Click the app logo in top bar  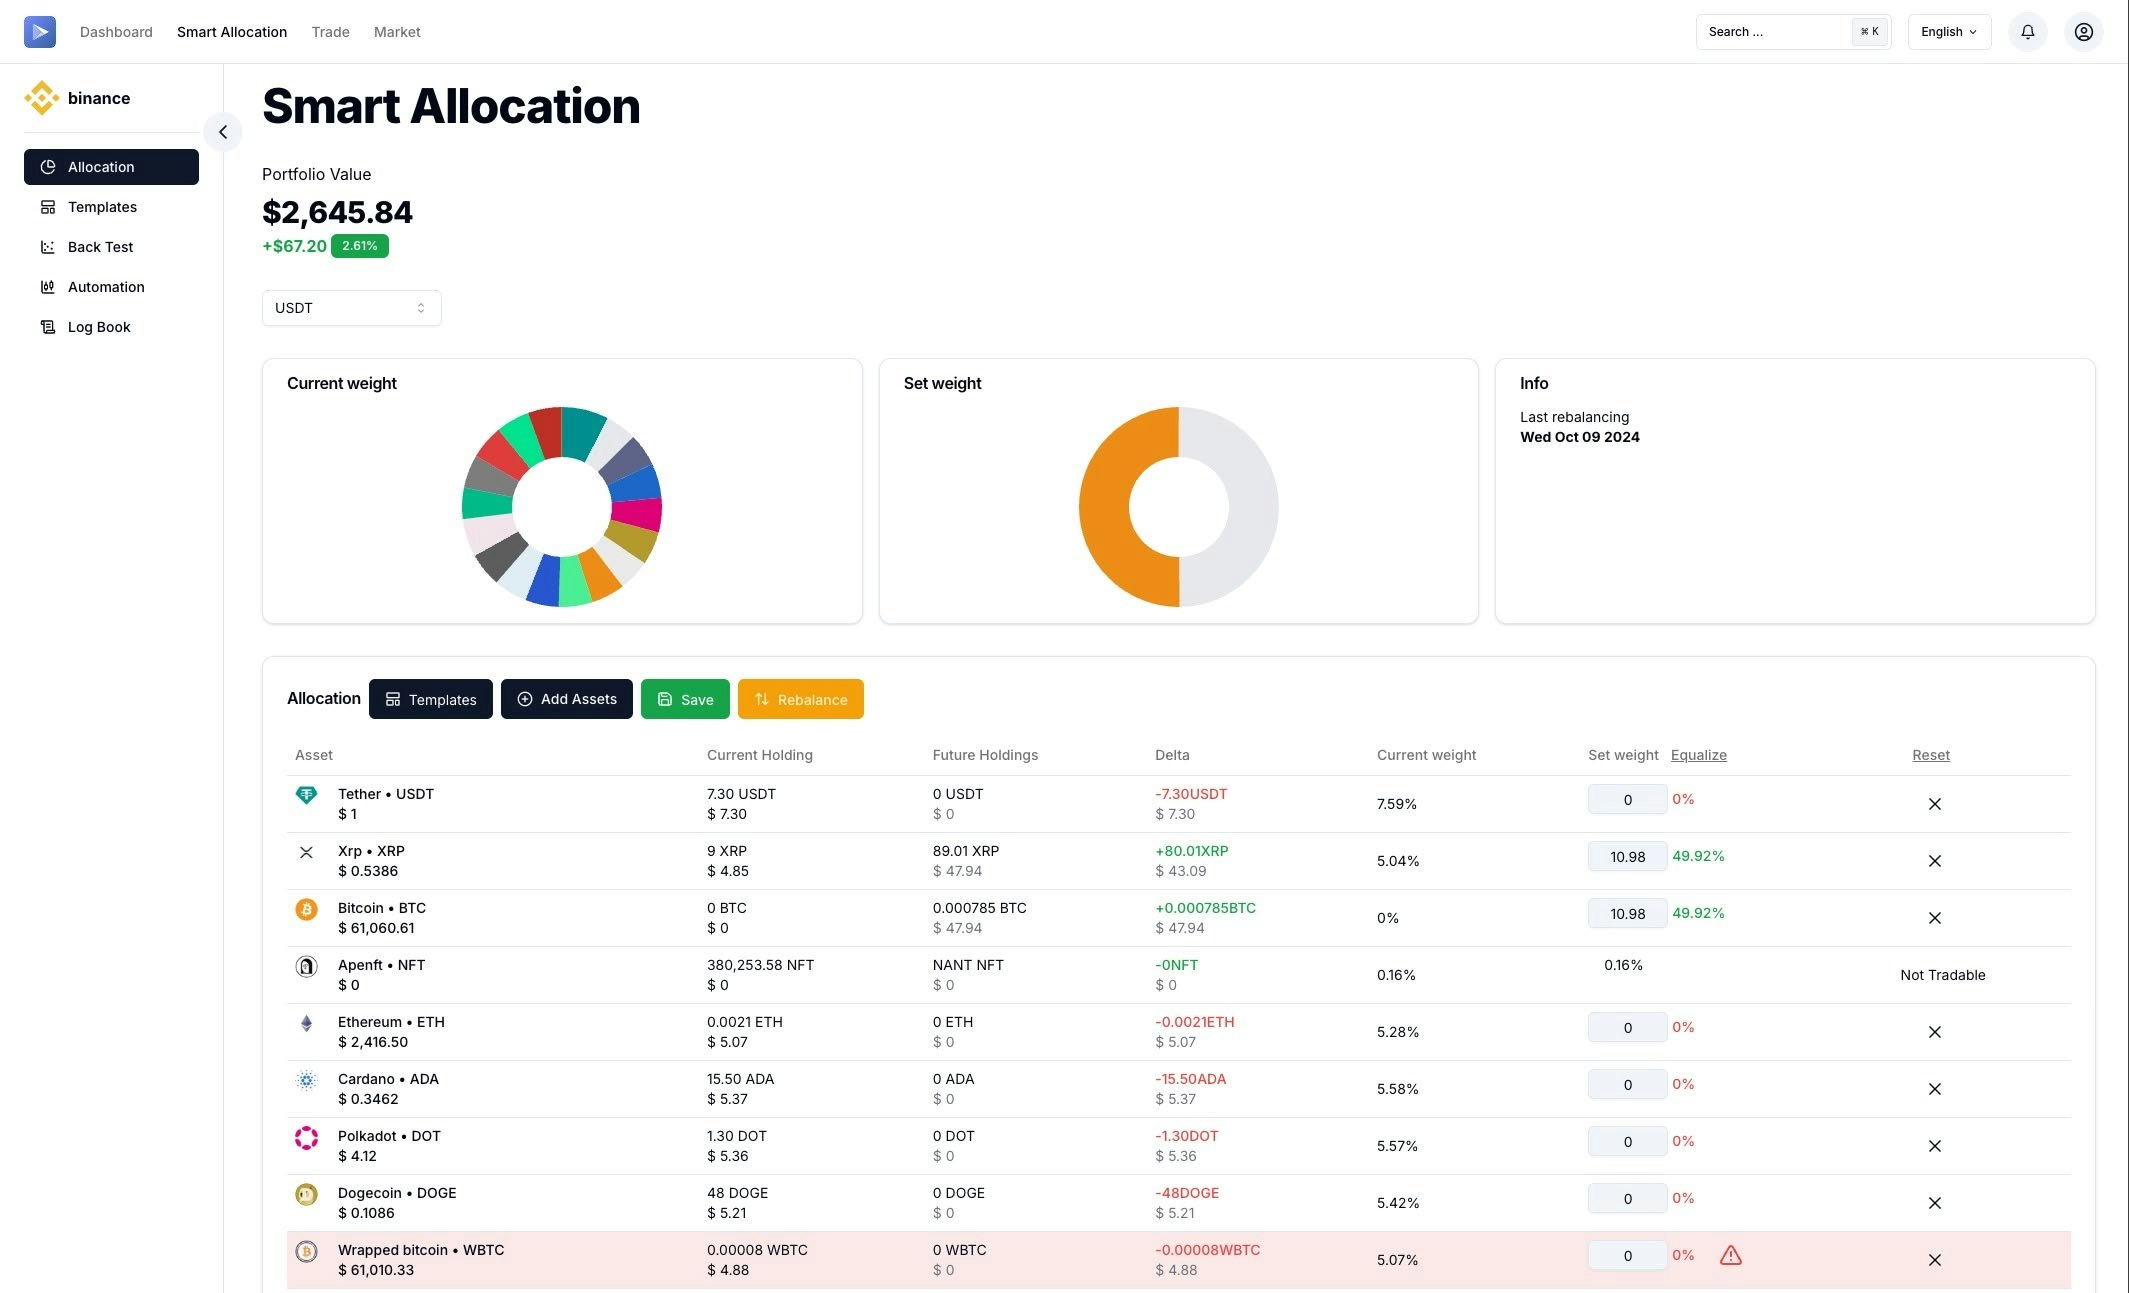click(x=40, y=32)
